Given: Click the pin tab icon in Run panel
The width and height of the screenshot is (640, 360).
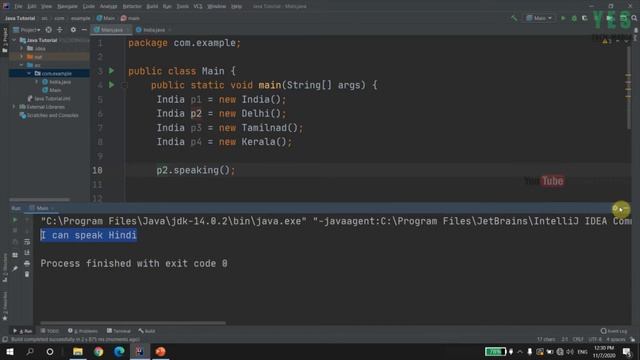Looking at the screenshot, I should pos(15,268).
